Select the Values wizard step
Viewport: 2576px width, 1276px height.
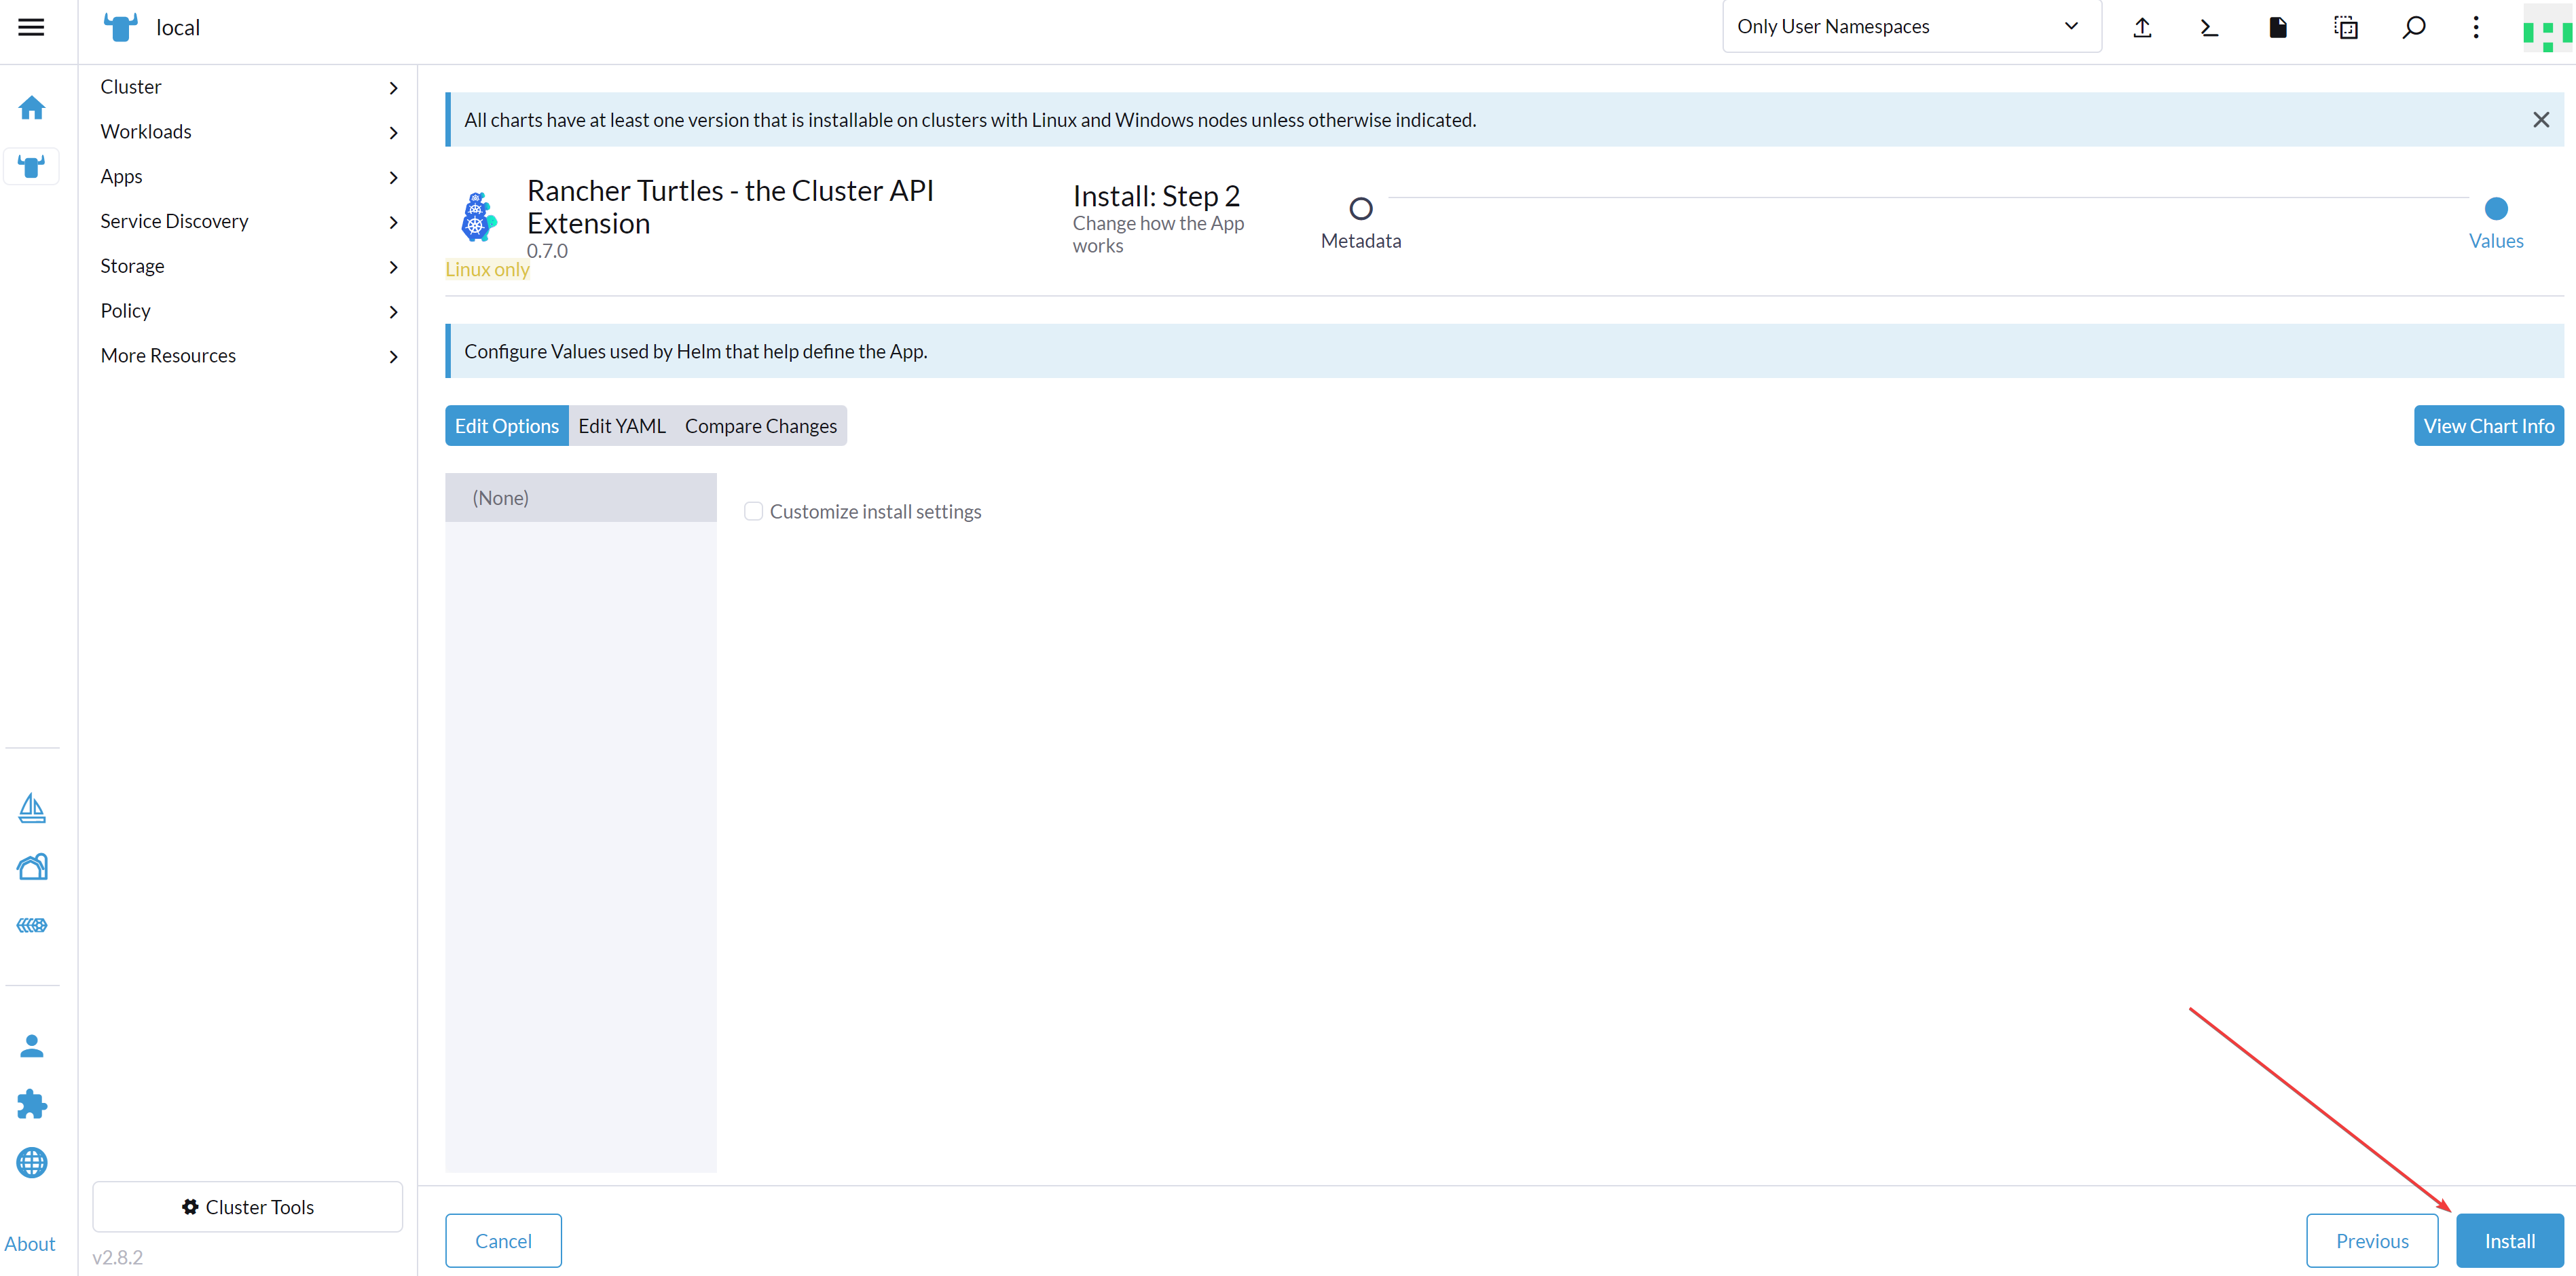[2496, 222]
